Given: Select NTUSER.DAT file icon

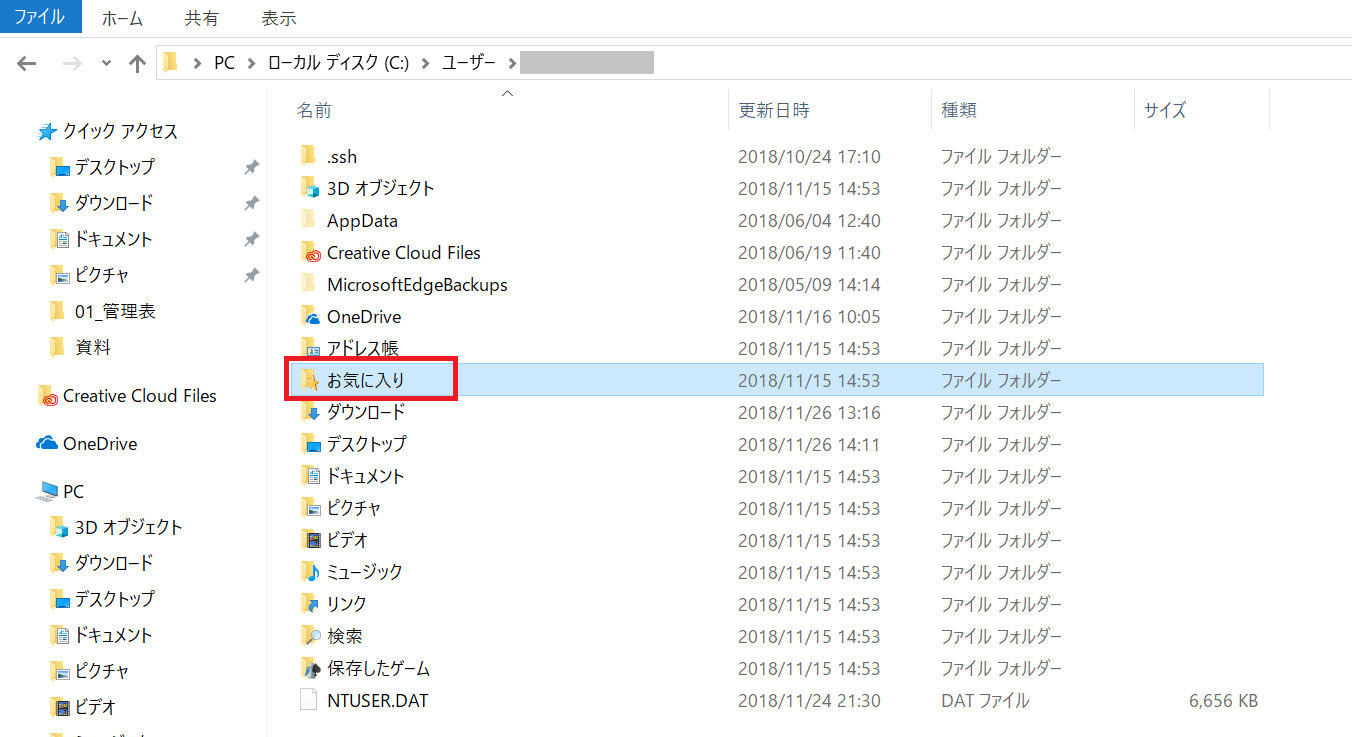Looking at the screenshot, I should pyautogui.click(x=309, y=700).
